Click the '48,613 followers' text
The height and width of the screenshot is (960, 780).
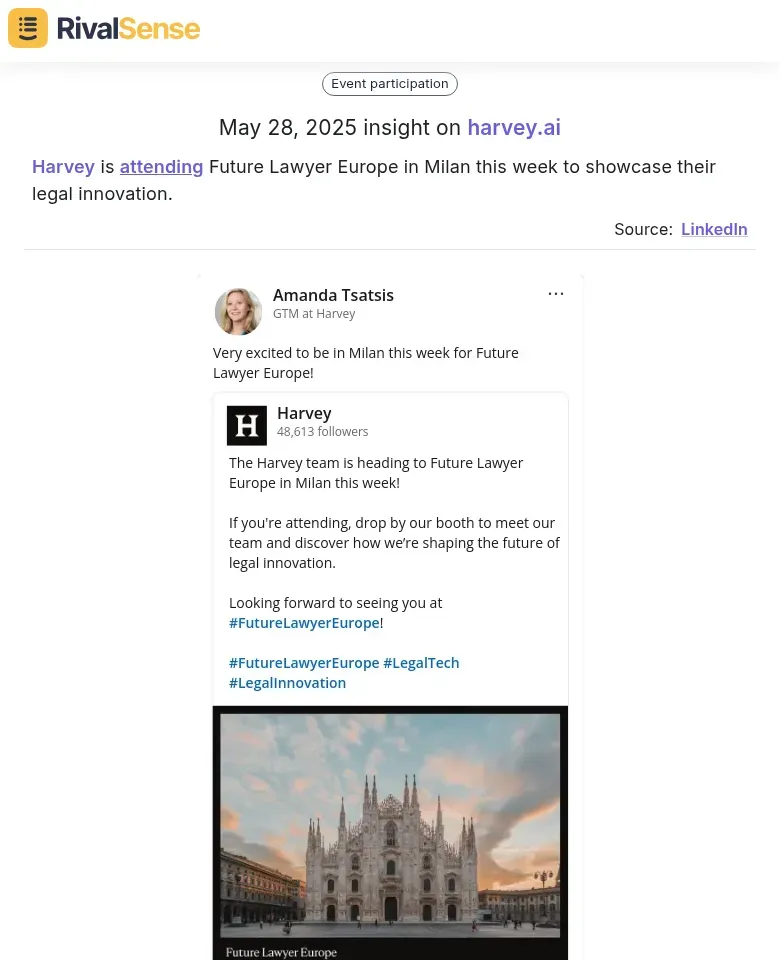tap(323, 432)
